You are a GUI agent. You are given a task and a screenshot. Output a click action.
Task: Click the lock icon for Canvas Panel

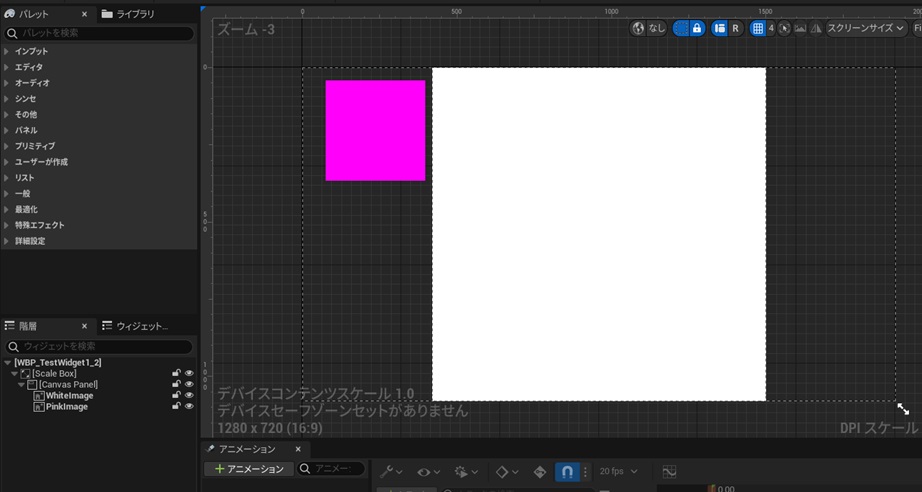pyautogui.click(x=176, y=384)
